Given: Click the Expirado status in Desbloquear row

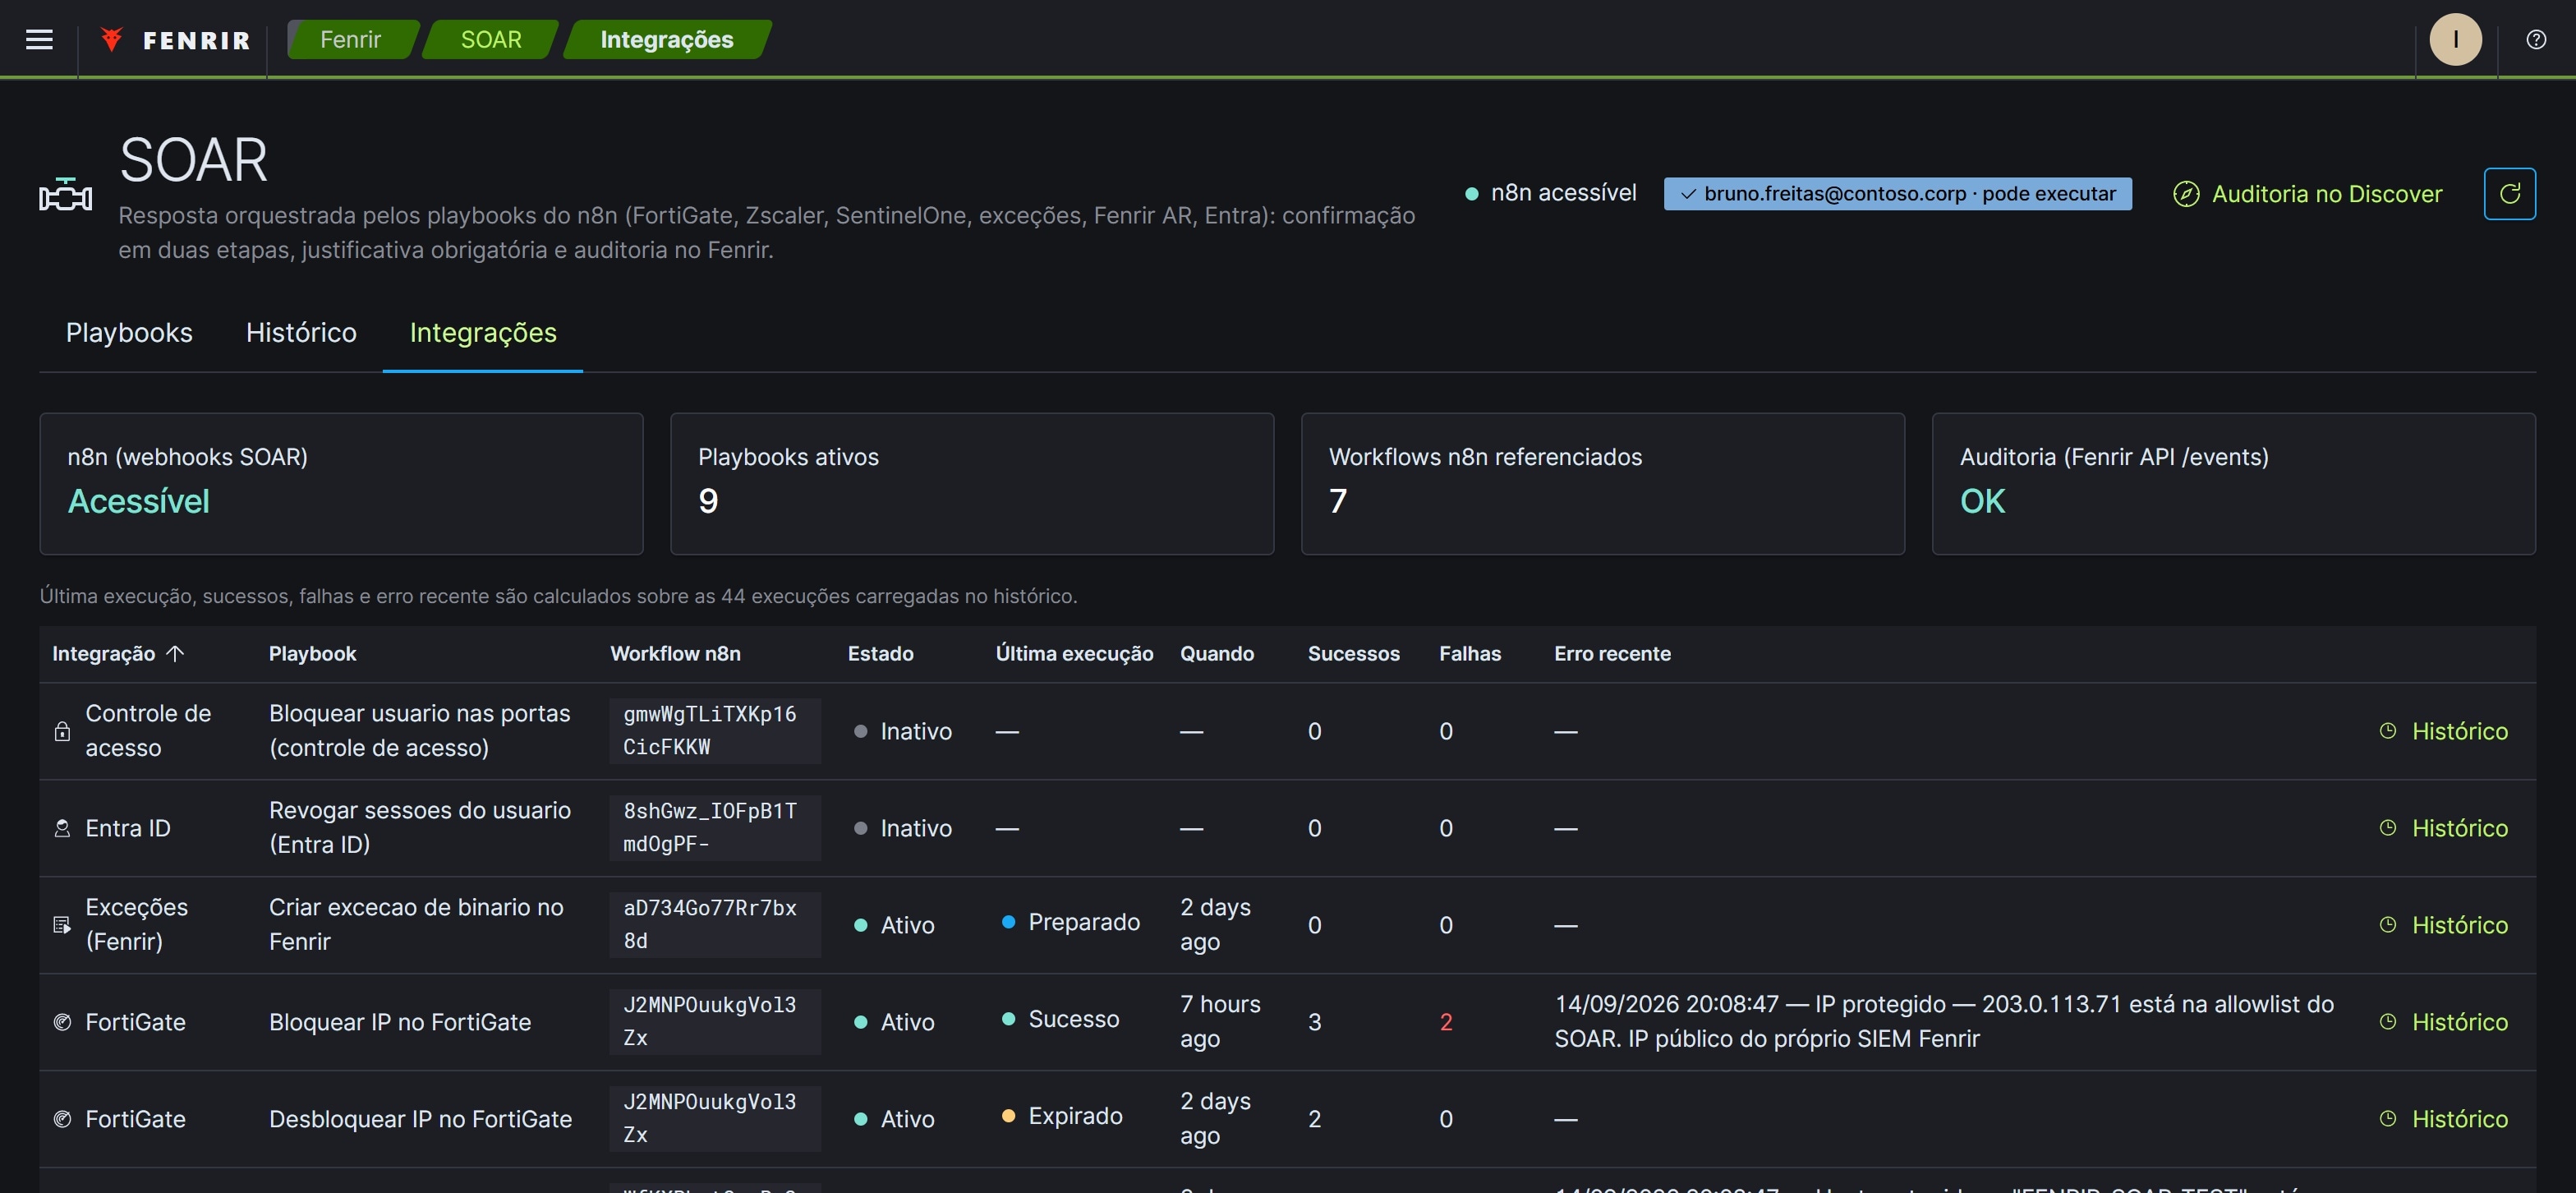Looking at the screenshot, I should coord(1062,1116).
